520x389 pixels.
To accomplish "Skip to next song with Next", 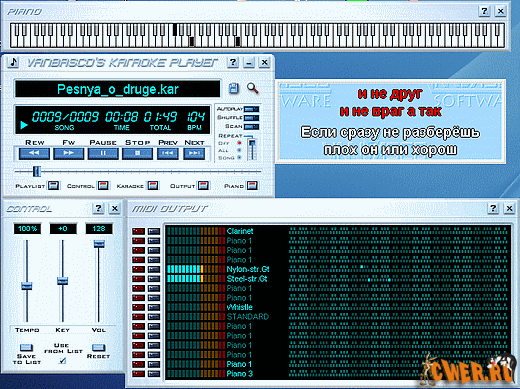I will [x=194, y=153].
